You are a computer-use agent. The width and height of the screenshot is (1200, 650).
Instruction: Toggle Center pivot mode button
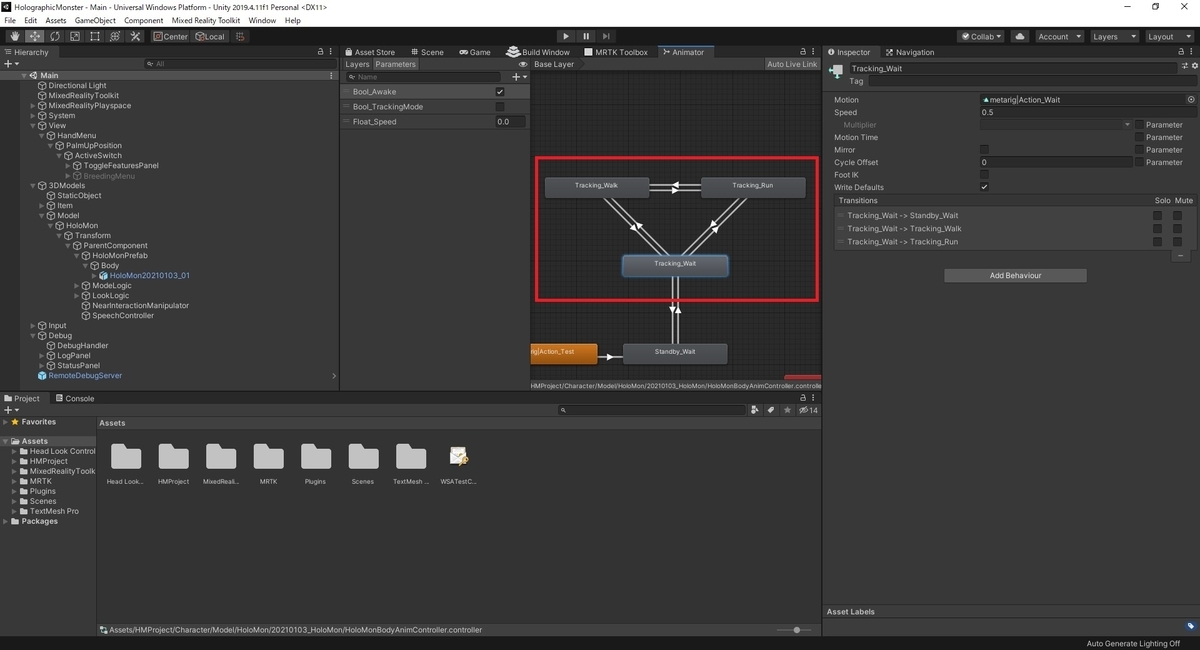(x=170, y=36)
